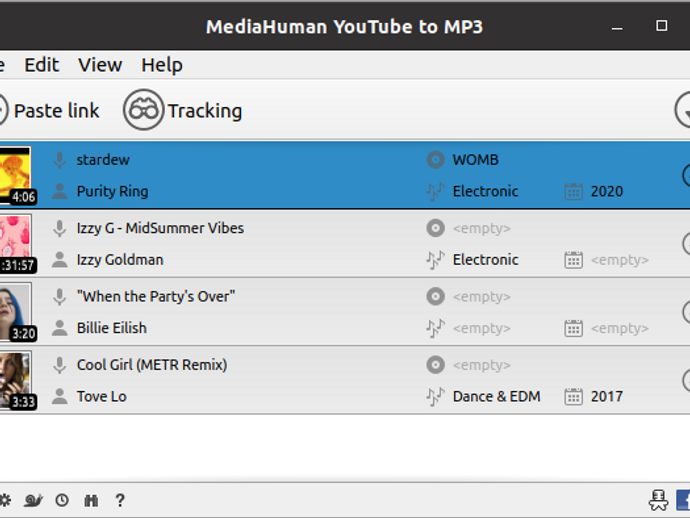Click the year '2020'

pyautogui.click(x=606, y=191)
